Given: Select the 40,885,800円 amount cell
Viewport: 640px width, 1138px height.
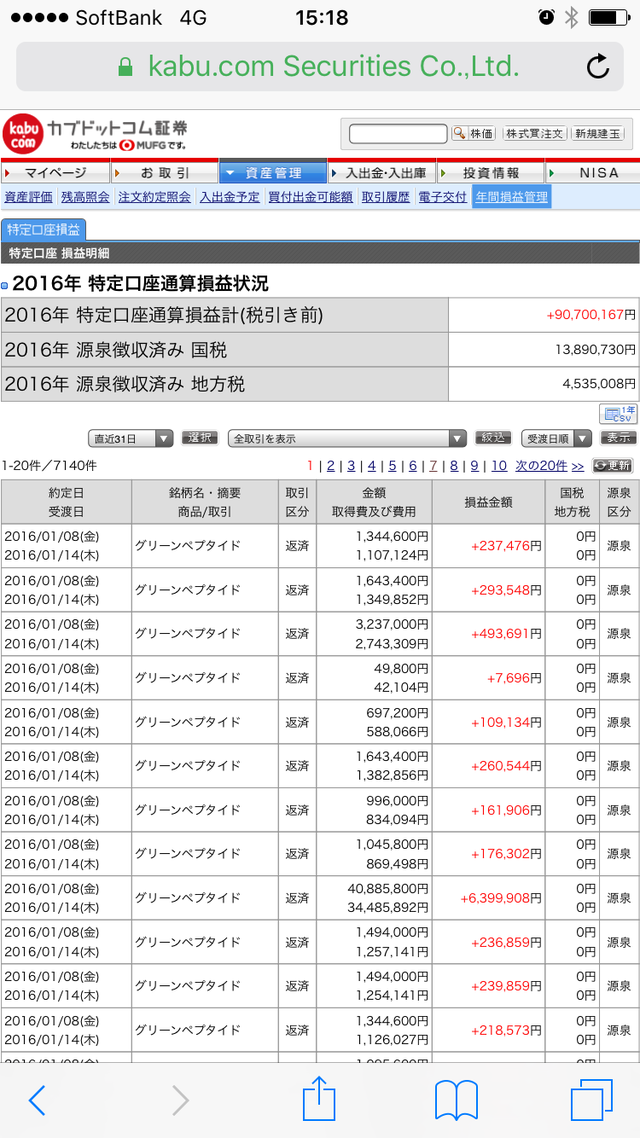Looking at the screenshot, I should pyautogui.click(x=385, y=888).
